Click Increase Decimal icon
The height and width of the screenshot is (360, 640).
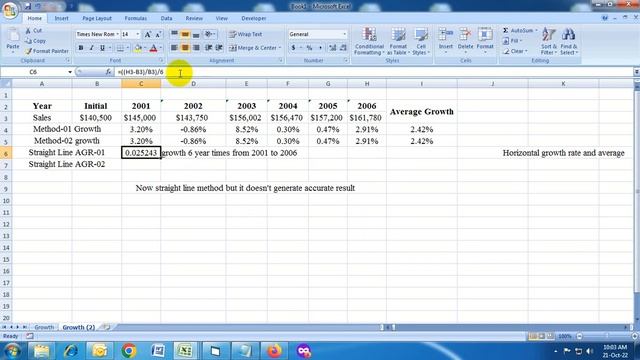333,48
